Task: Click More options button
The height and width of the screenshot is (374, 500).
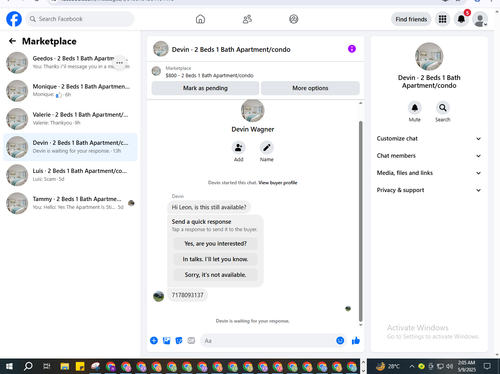Action: 310,88
